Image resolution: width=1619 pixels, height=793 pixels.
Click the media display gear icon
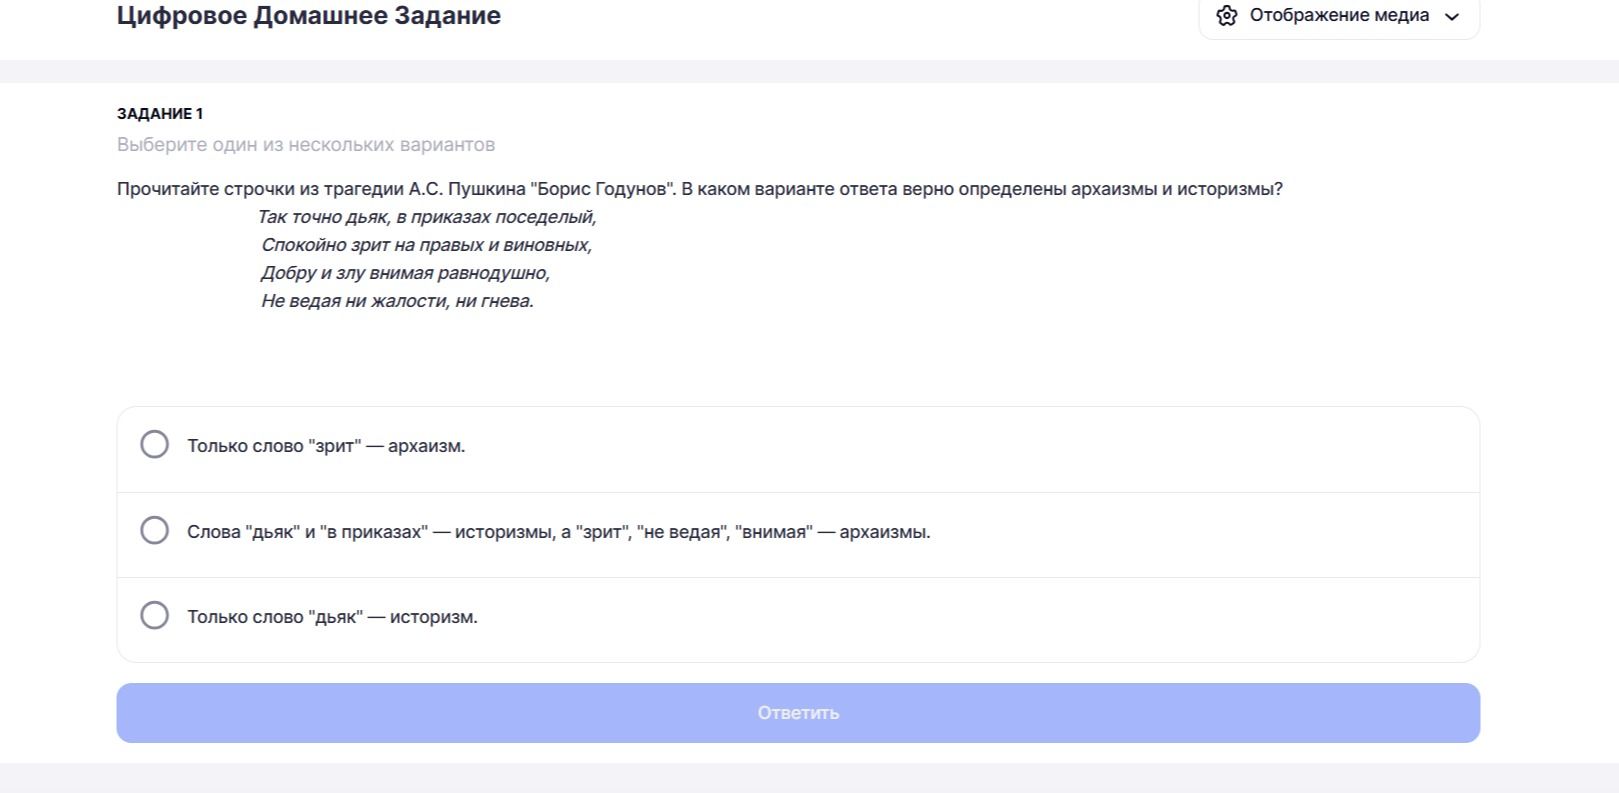[1227, 16]
